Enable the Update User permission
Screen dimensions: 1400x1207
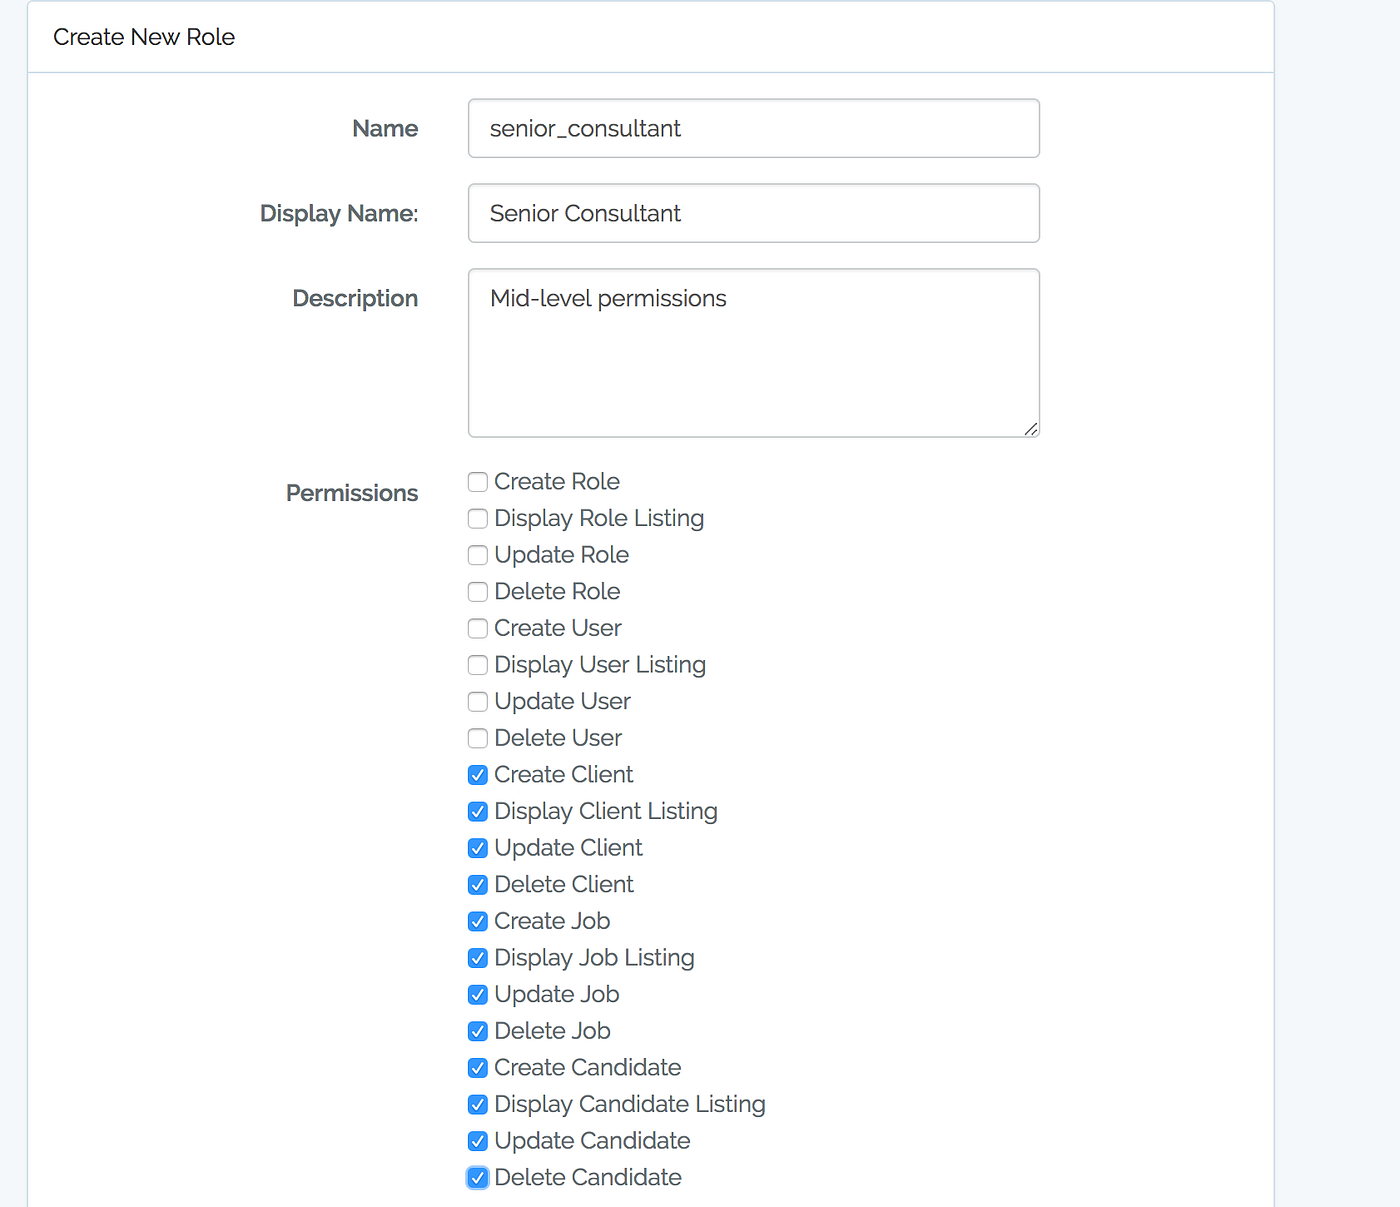(x=477, y=701)
